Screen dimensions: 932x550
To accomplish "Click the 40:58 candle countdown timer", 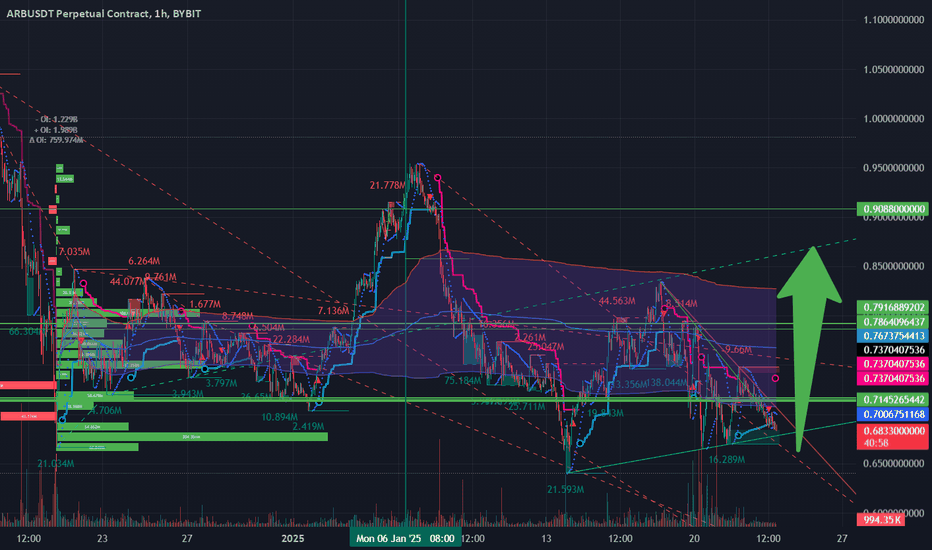I will coord(876,443).
